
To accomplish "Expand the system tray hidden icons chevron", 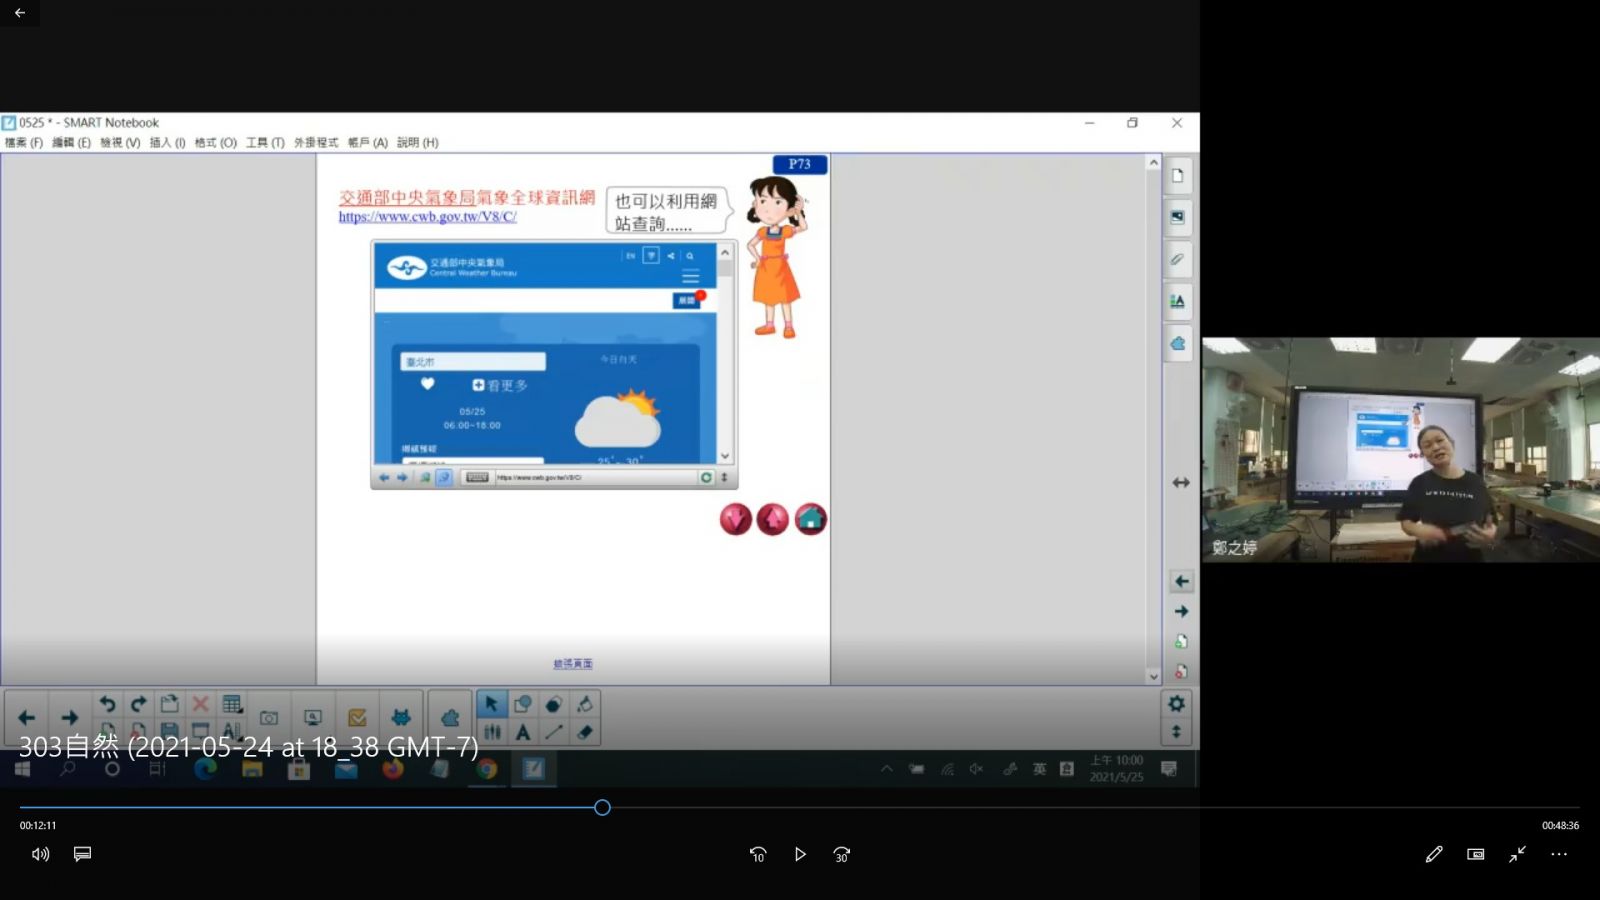I will point(886,769).
